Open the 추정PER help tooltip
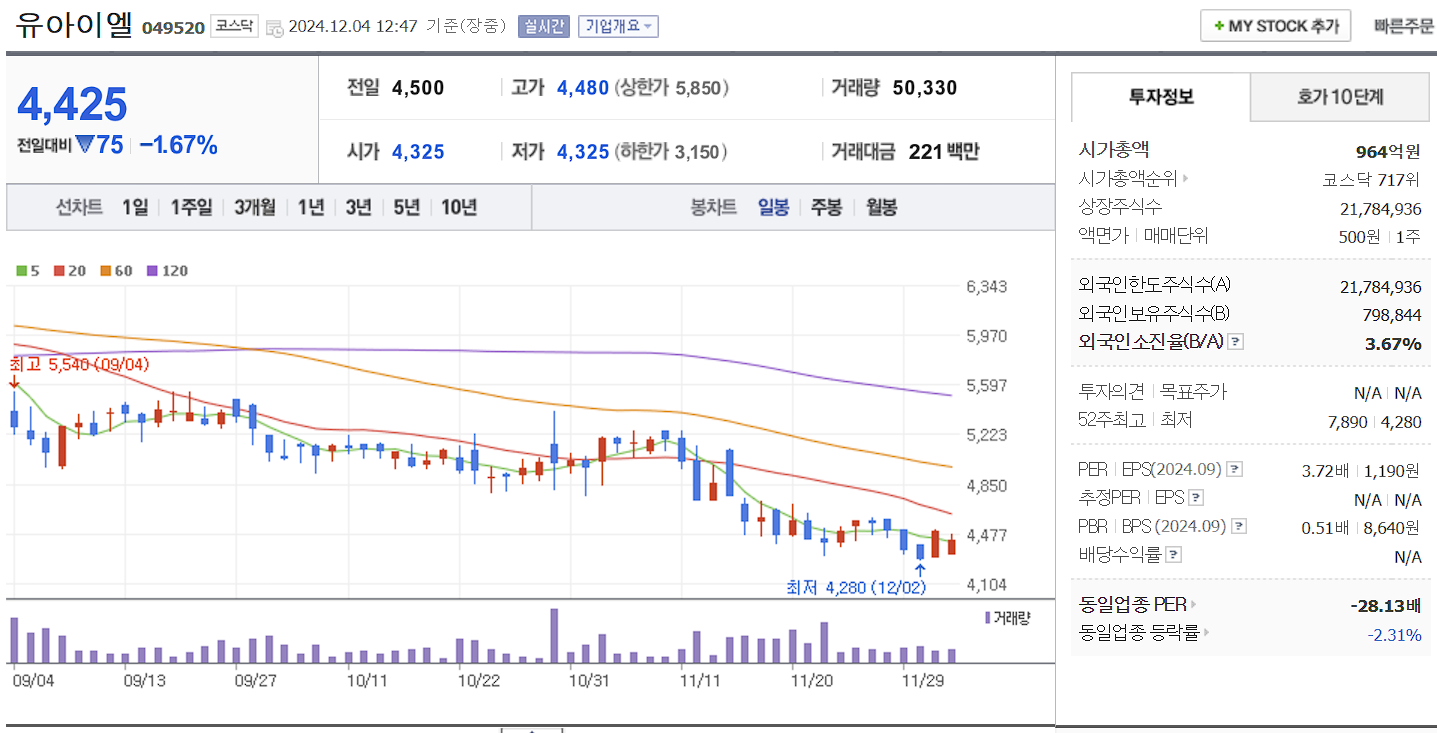The height and width of the screenshot is (733, 1437). click(1197, 497)
